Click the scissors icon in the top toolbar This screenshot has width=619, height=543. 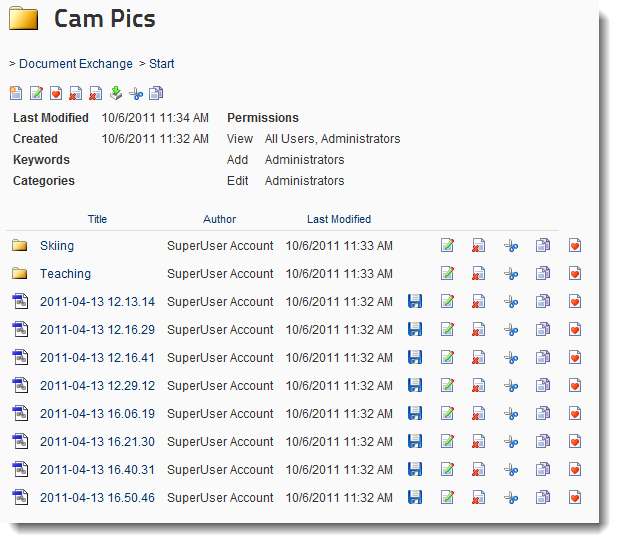[x=136, y=94]
